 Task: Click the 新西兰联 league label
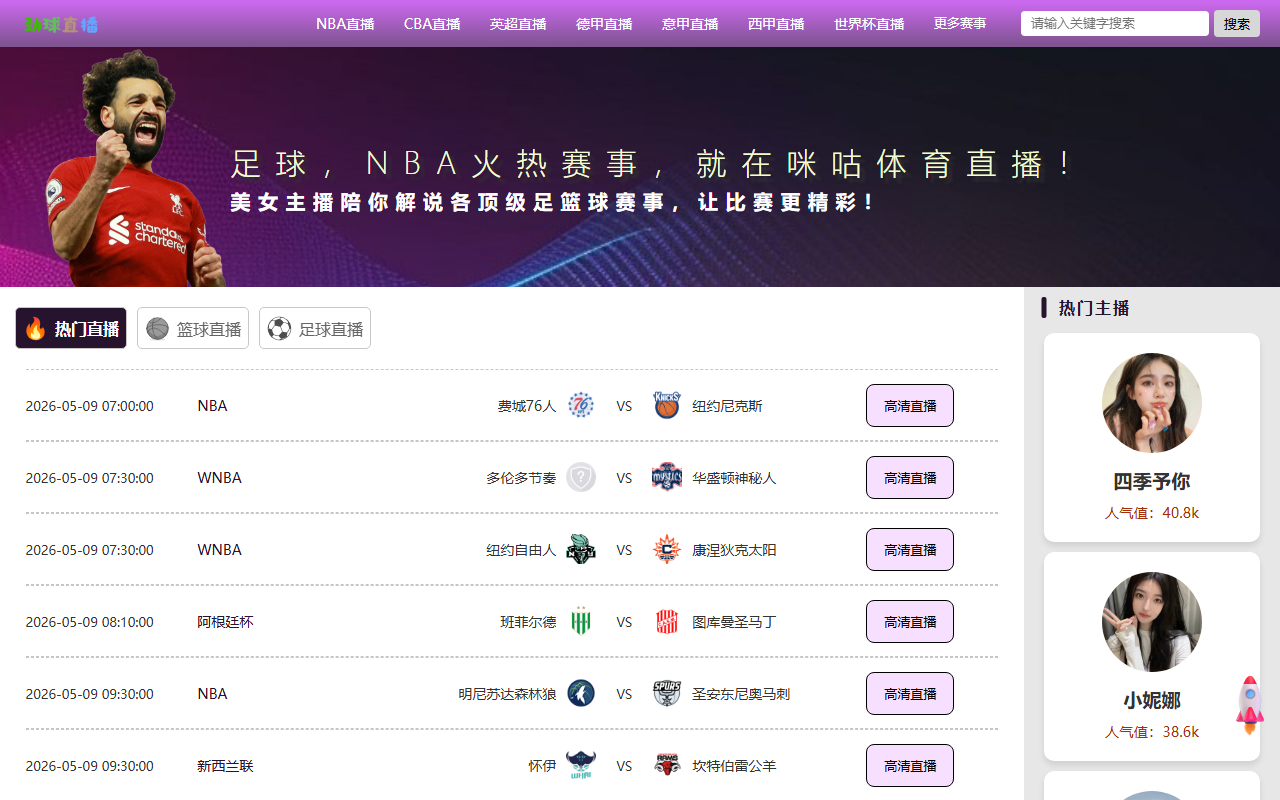click(225, 766)
